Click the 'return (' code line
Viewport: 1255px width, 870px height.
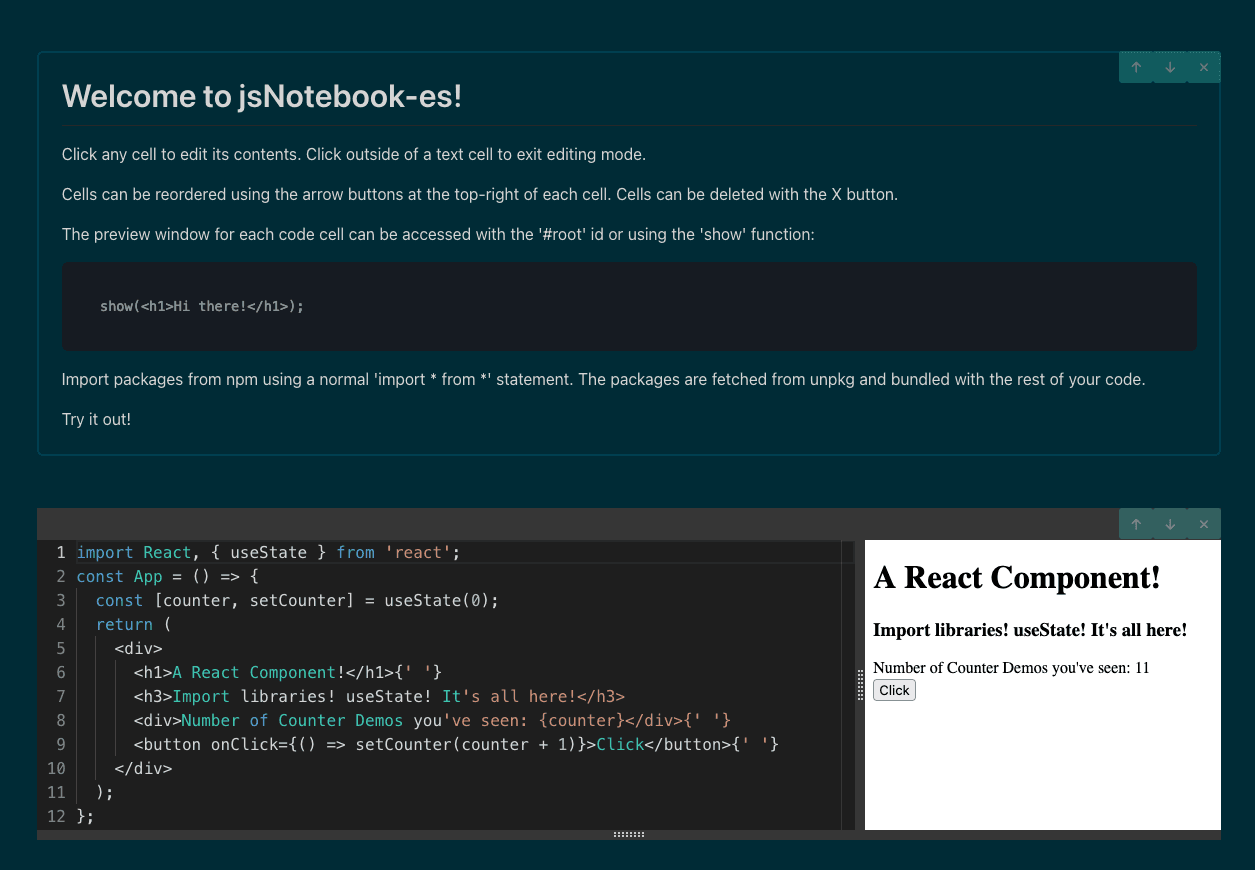click(x=134, y=624)
